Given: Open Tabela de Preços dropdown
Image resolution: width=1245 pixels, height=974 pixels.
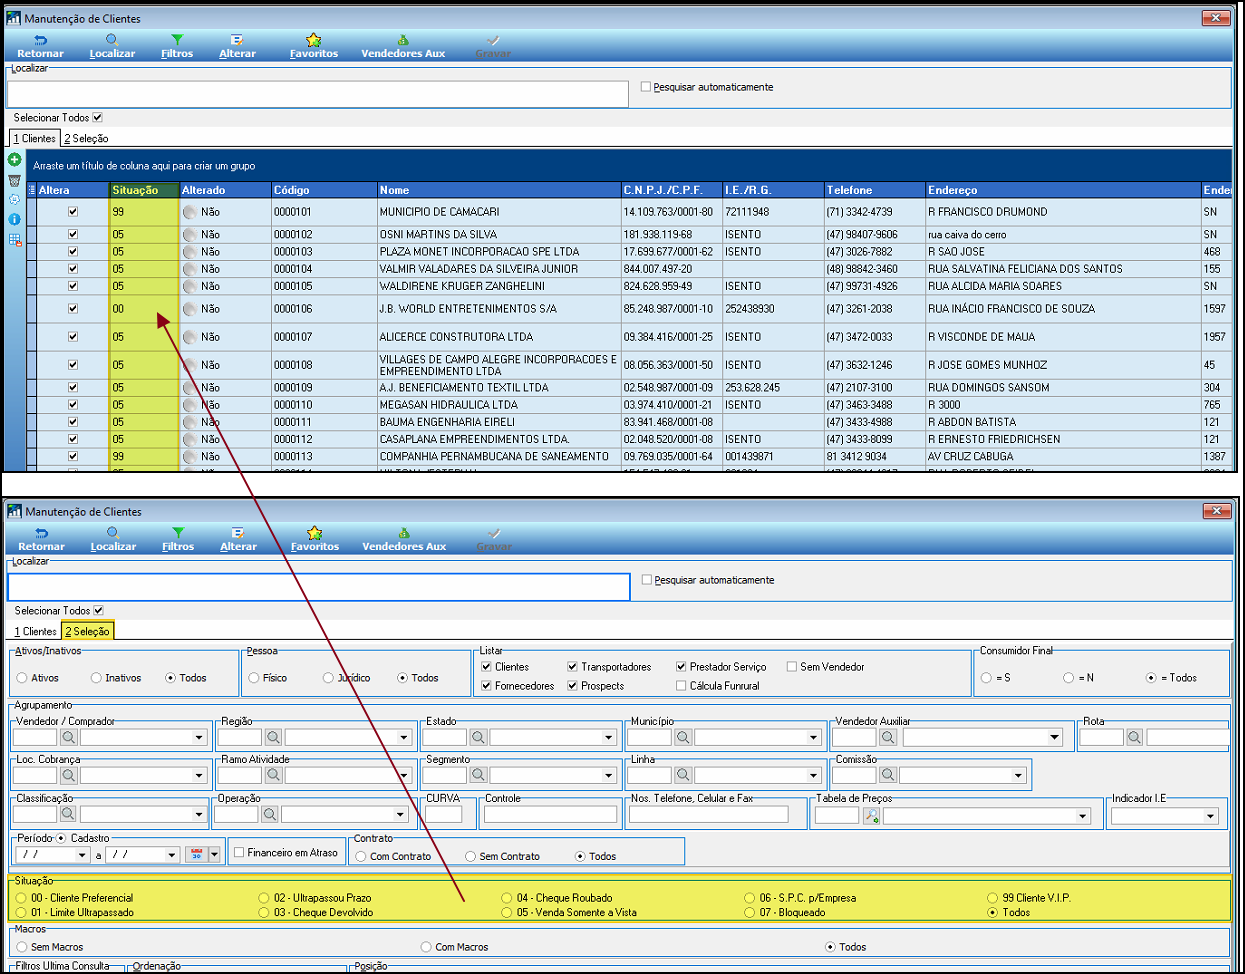Looking at the screenshot, I should coord(1082,816).
